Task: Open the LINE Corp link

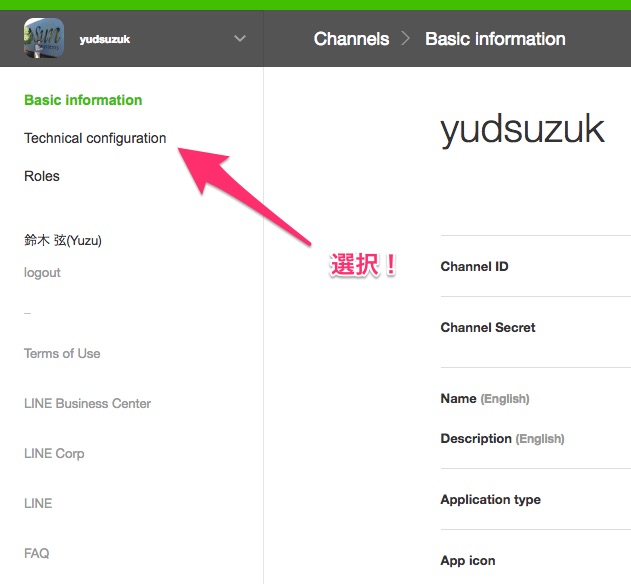Action: [54, 454]
